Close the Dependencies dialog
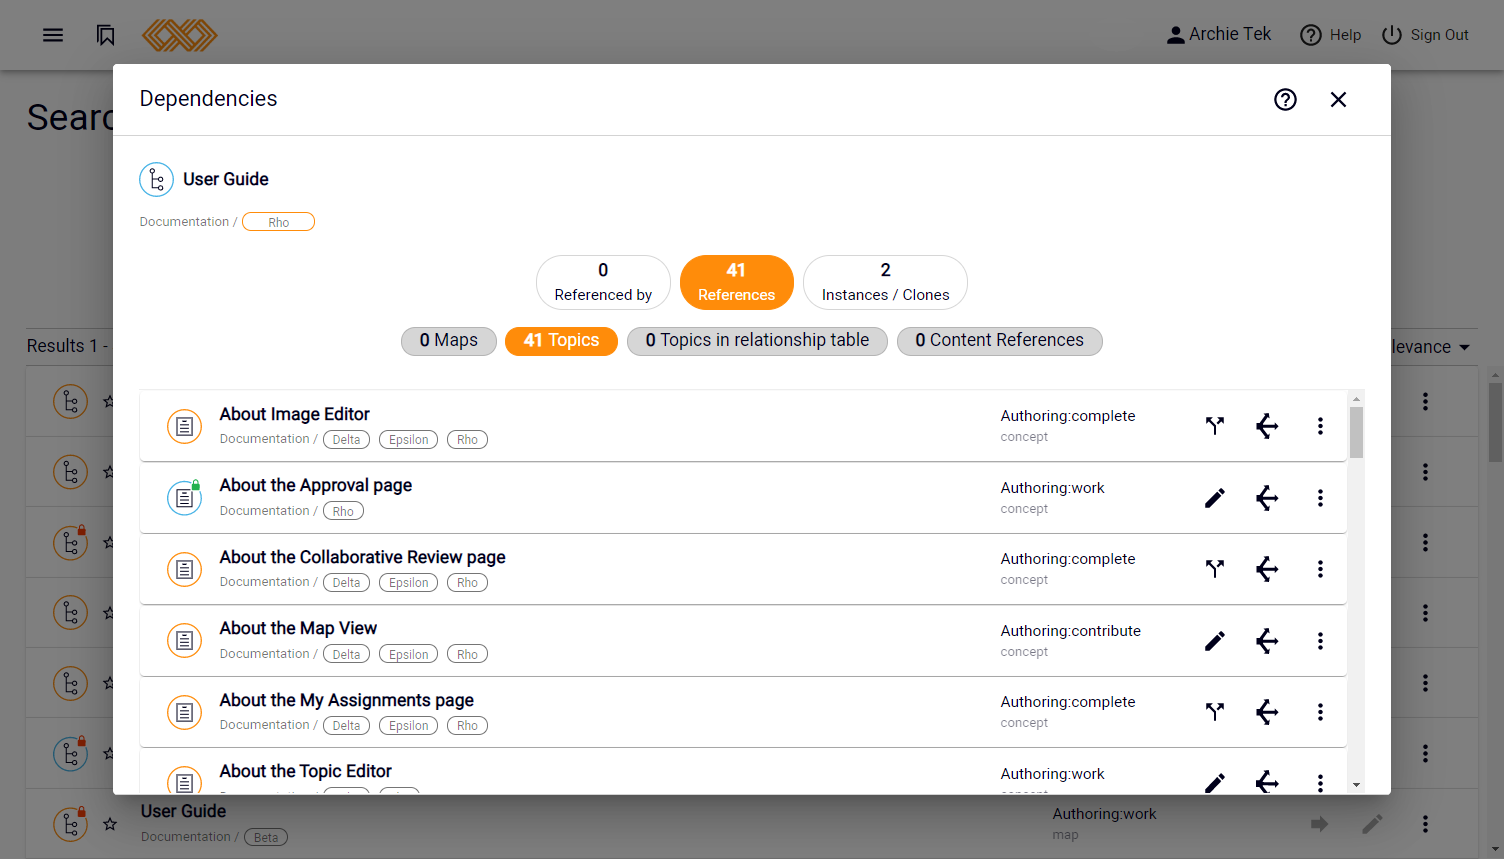The height and width of the screenshot is (859, 1504). tap(1338, 99)
